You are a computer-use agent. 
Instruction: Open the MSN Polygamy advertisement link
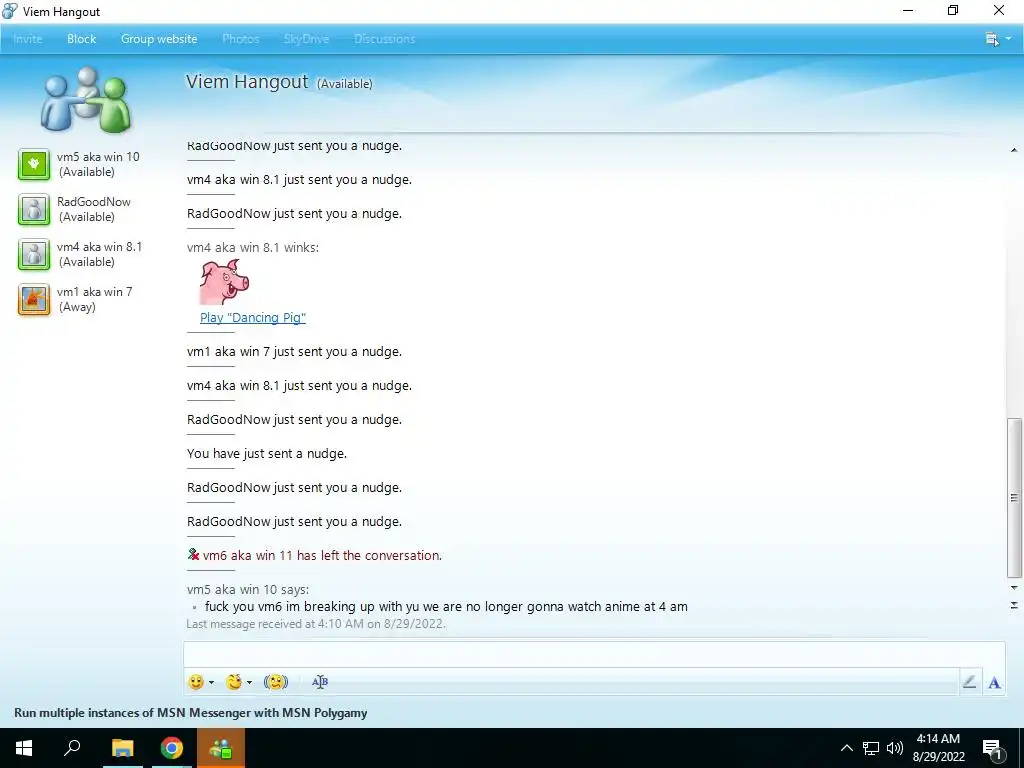click(191, 712)
